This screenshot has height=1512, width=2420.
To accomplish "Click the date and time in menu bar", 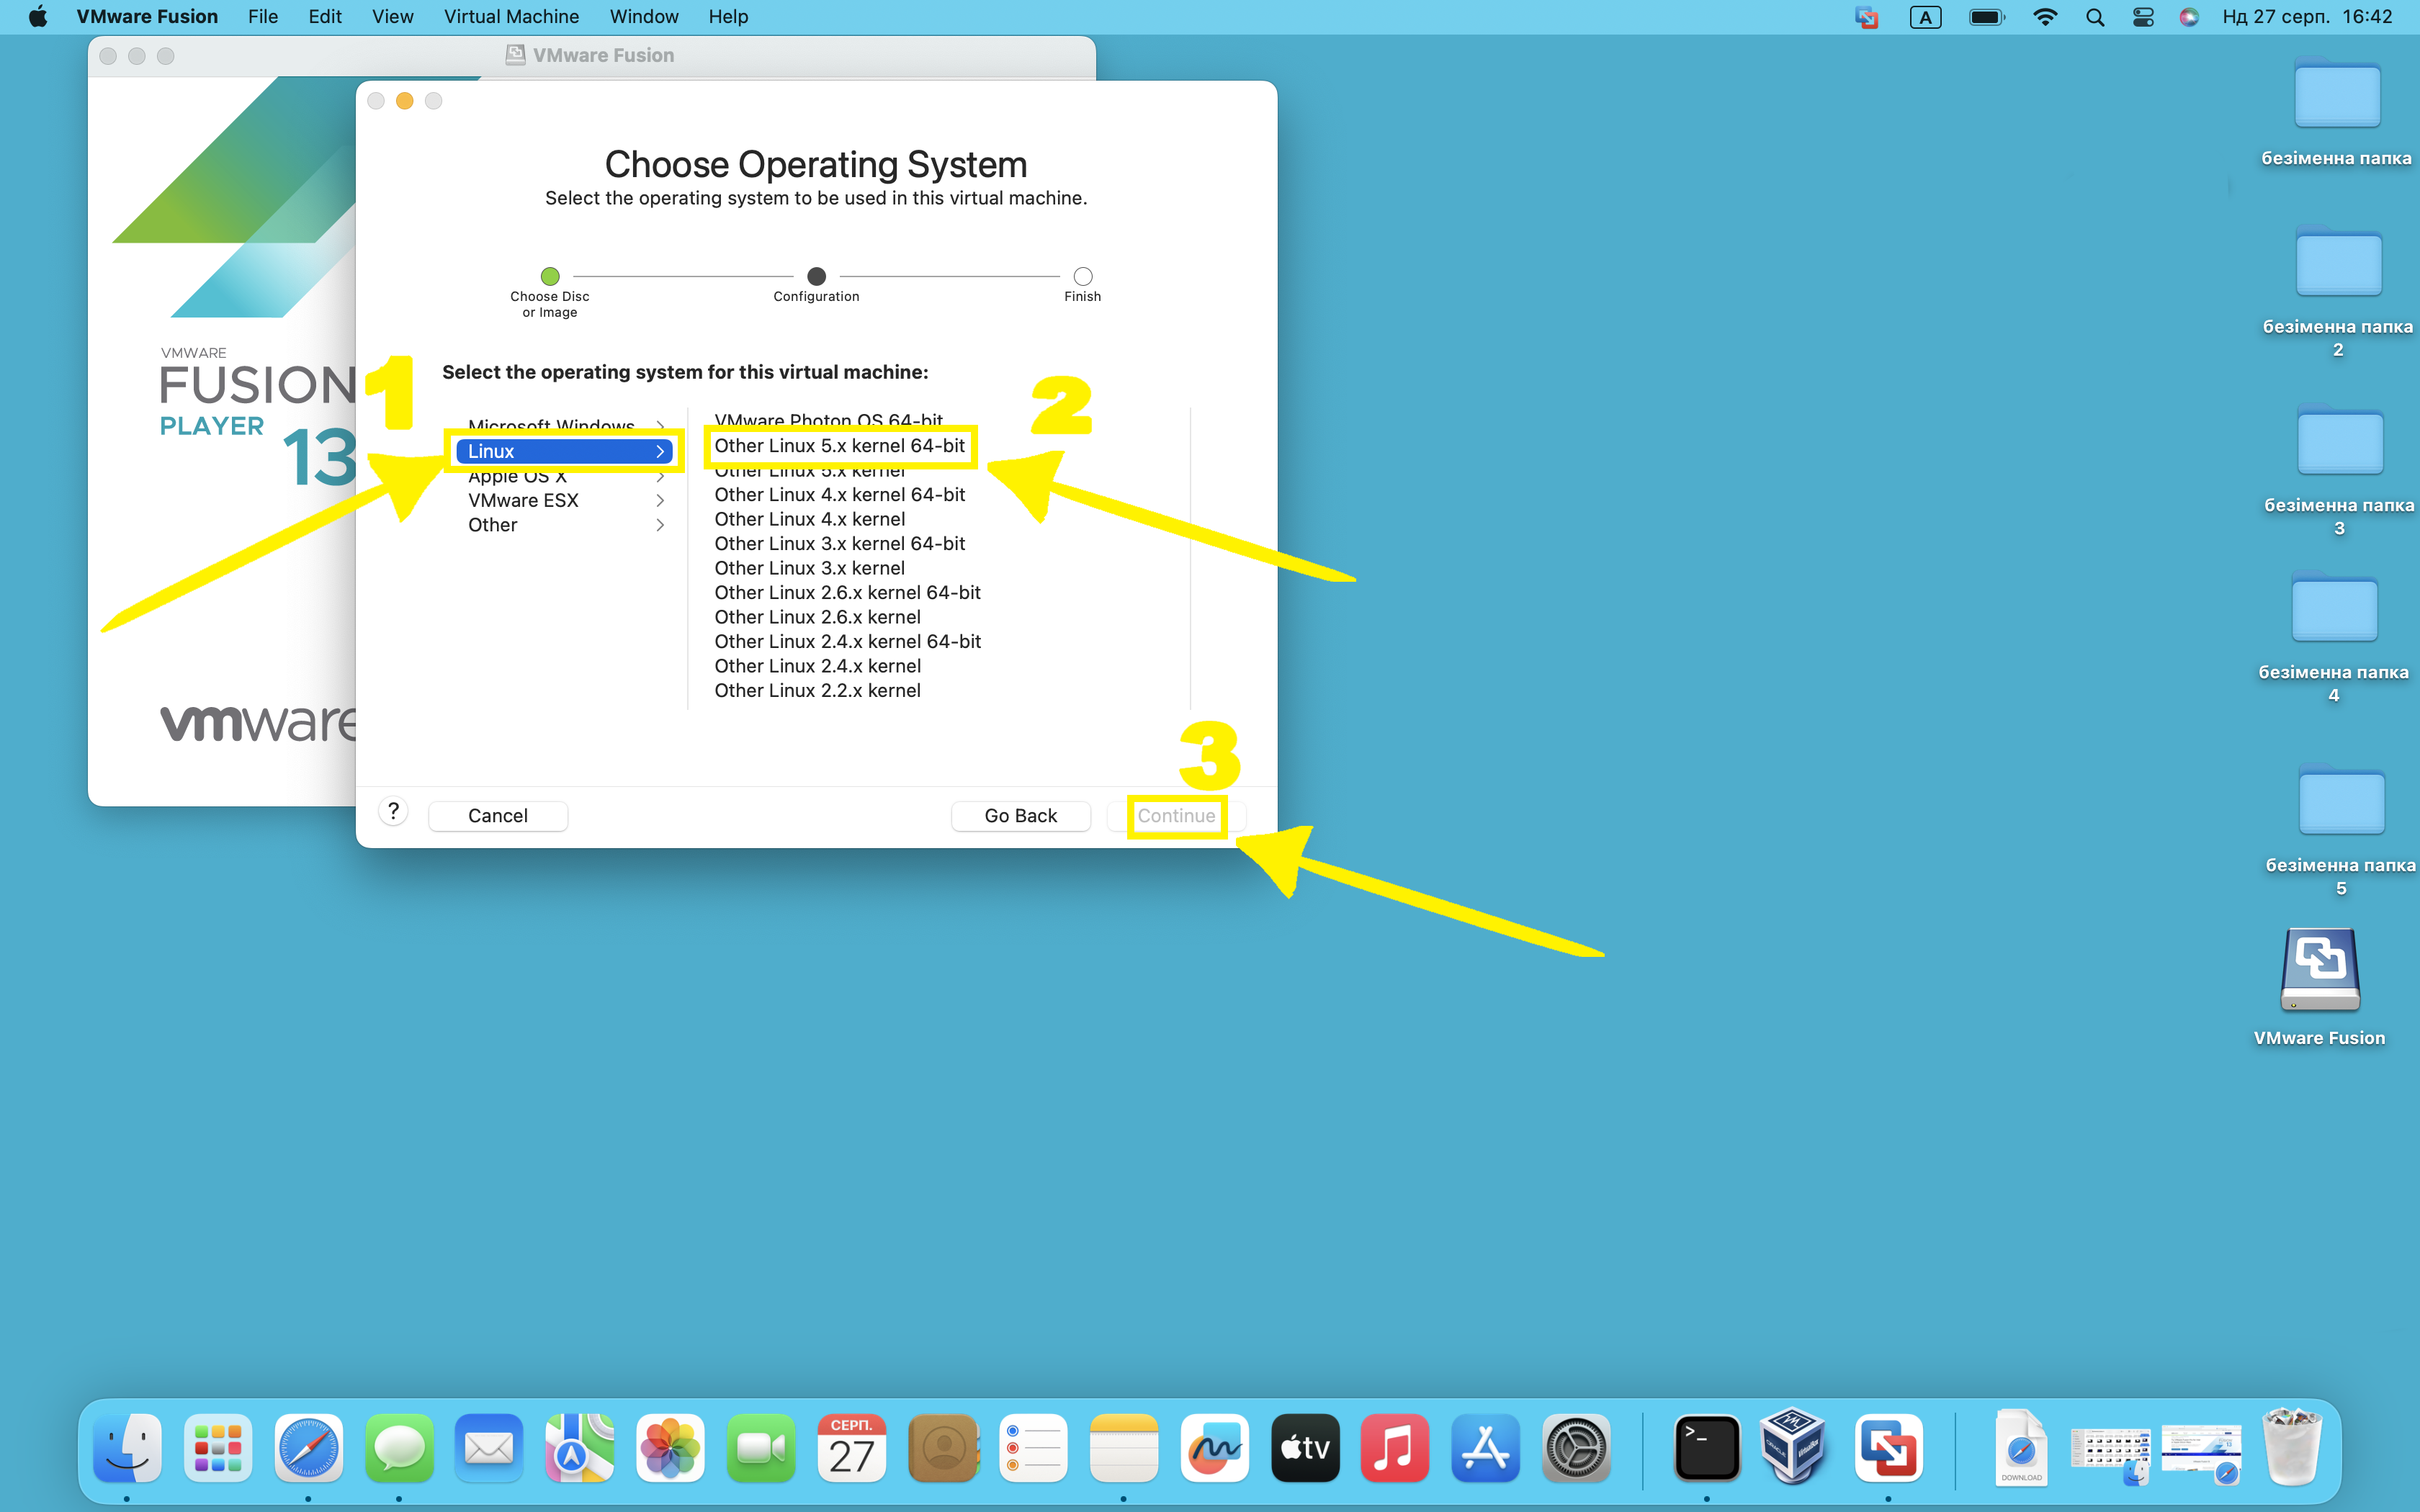I will 2307,17.
